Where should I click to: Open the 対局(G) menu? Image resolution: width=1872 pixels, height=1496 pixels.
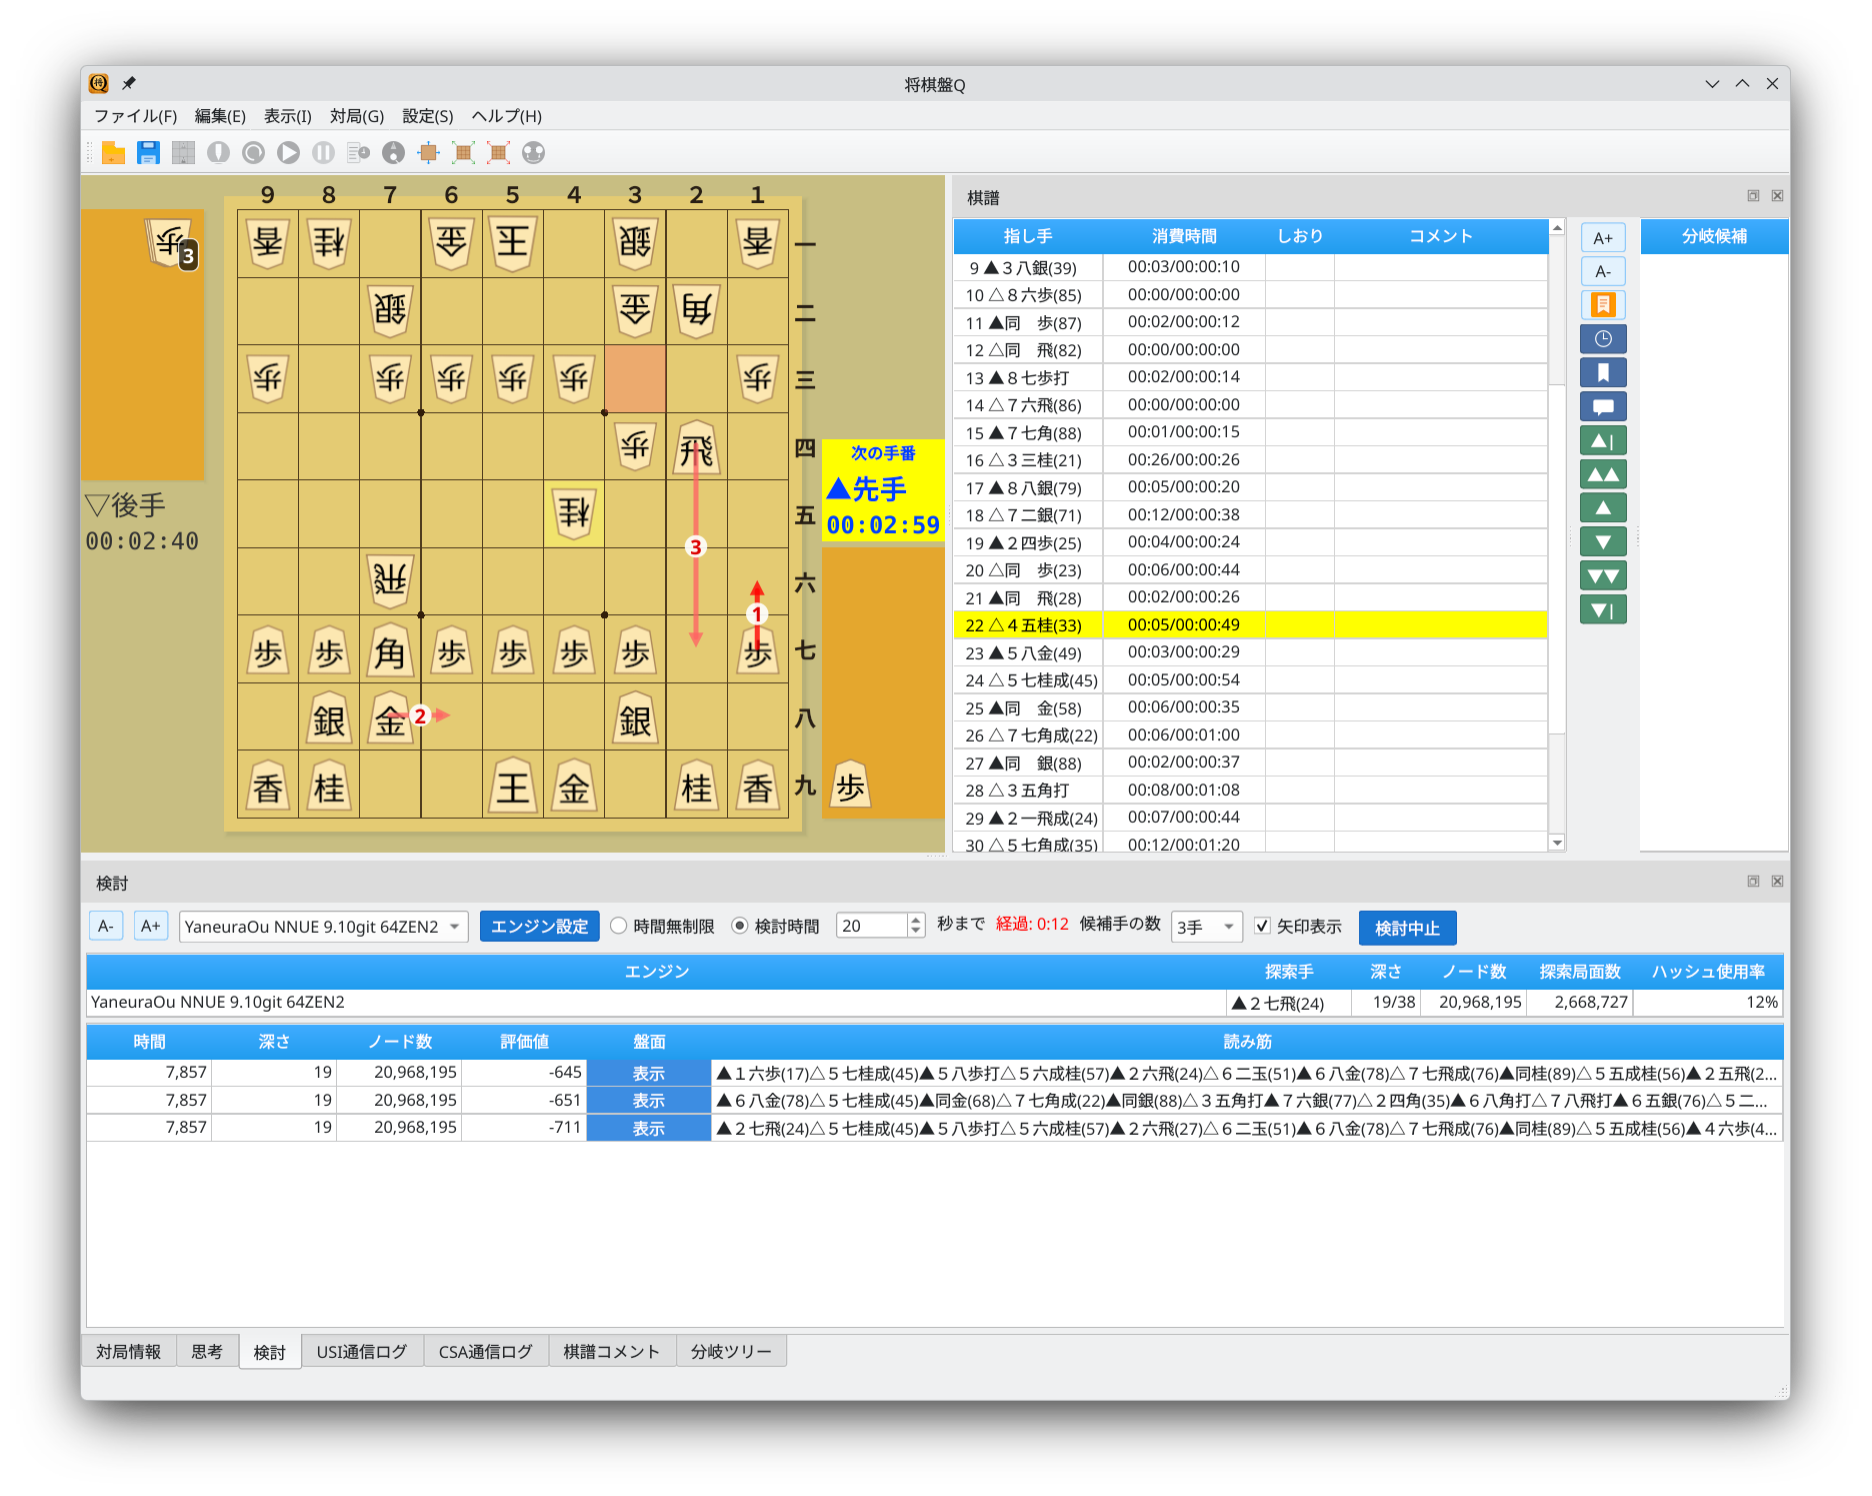coord(356,116)
